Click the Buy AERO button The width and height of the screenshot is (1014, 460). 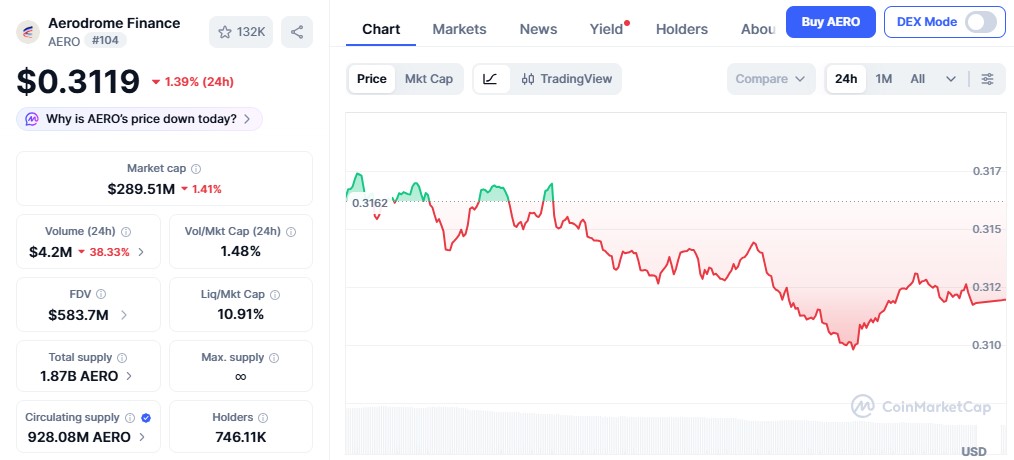[x=830, y=22]
